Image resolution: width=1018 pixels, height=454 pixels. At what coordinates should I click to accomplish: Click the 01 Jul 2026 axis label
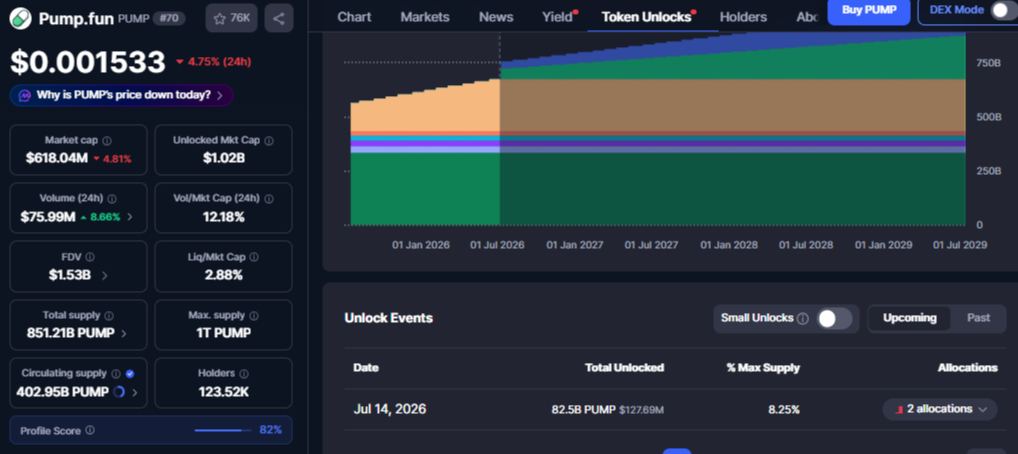(x=497, y=245)
